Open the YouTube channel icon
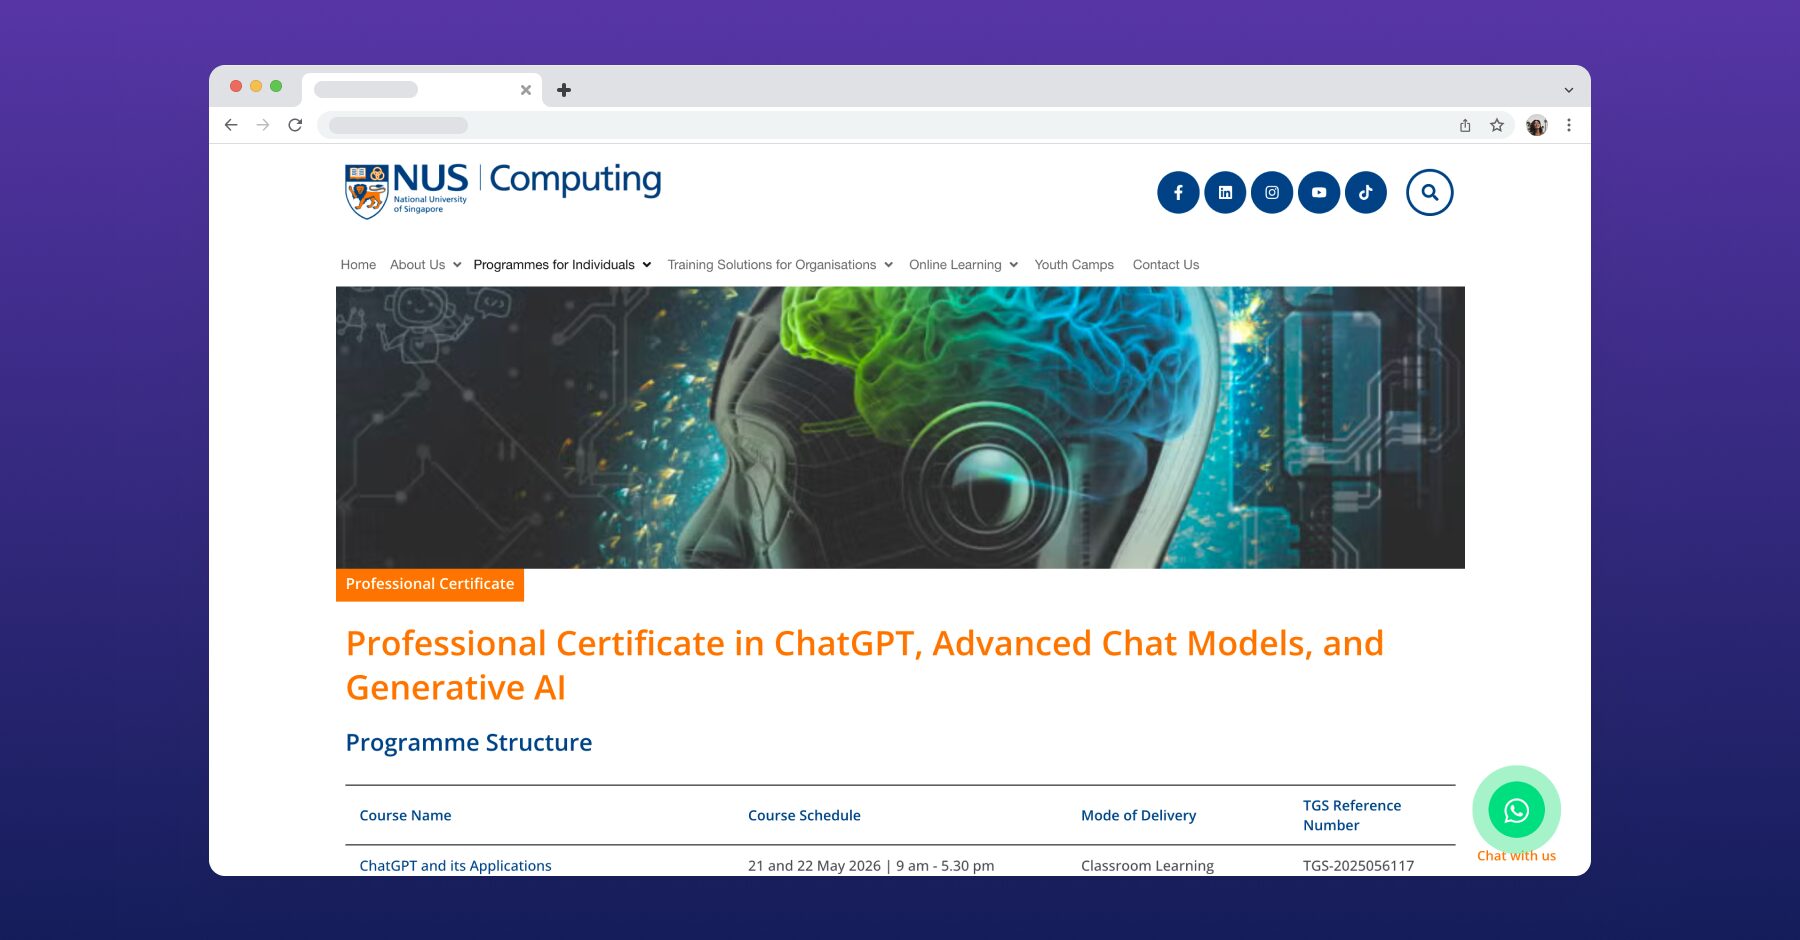Image resolution: width=1800 pixels, height=940 pixels. 1319,192
